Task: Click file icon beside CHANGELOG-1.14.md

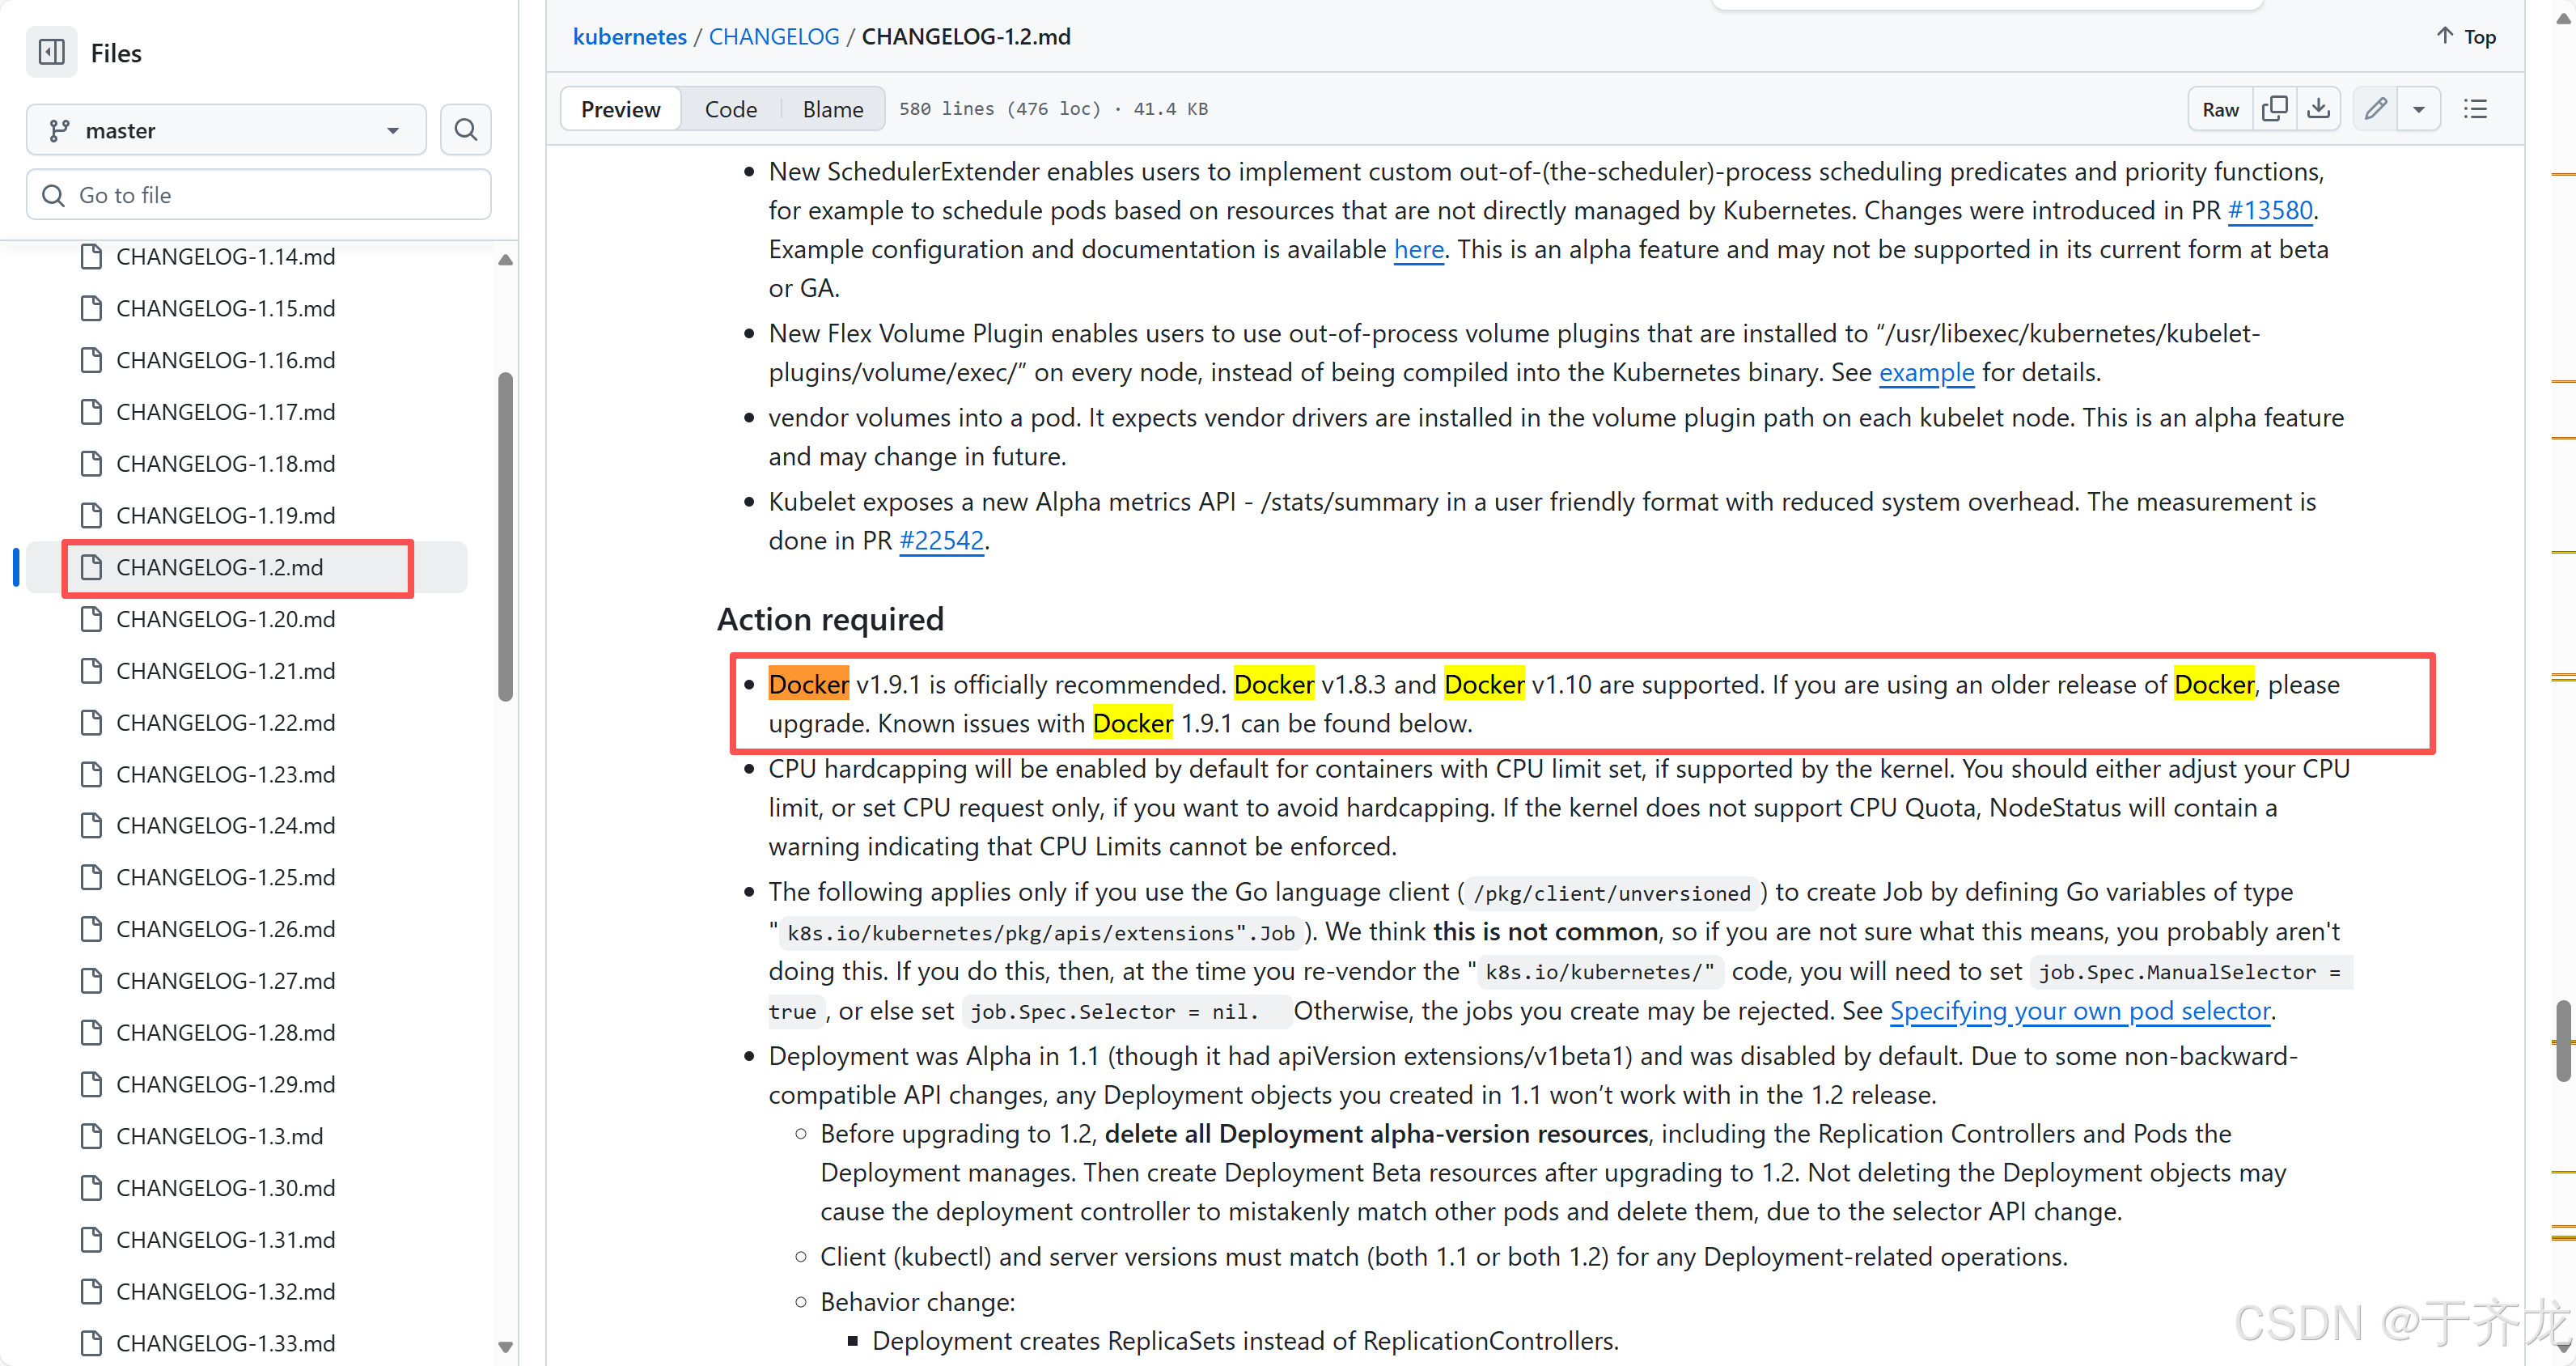Action: tap(91, 257)
